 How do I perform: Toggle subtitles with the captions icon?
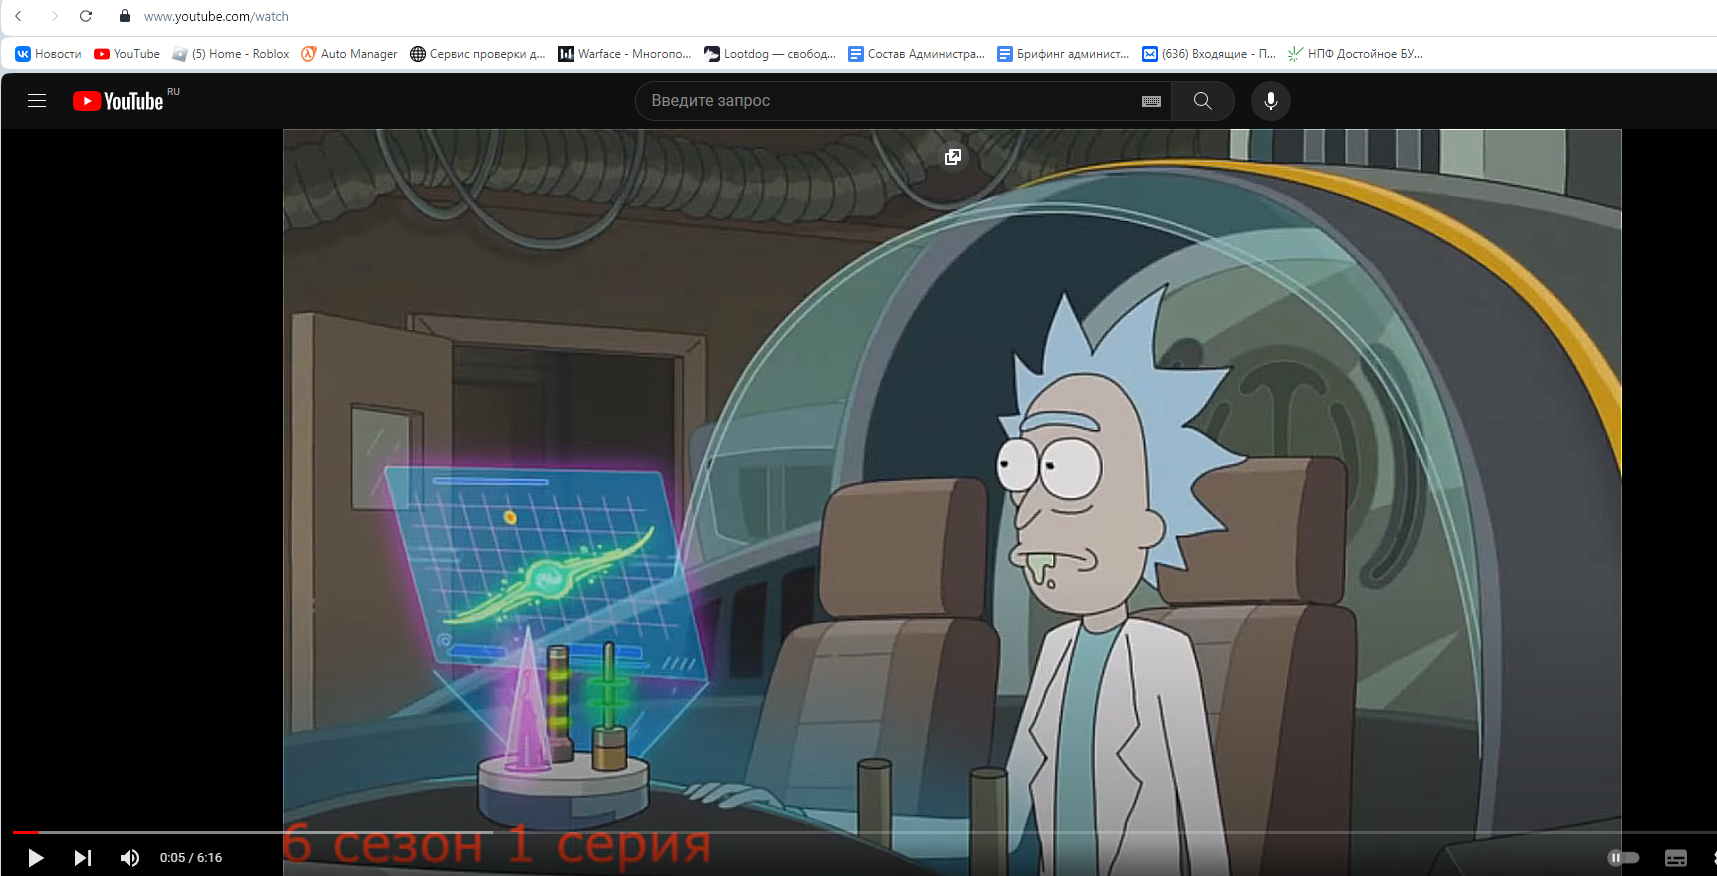point(1676,858)
